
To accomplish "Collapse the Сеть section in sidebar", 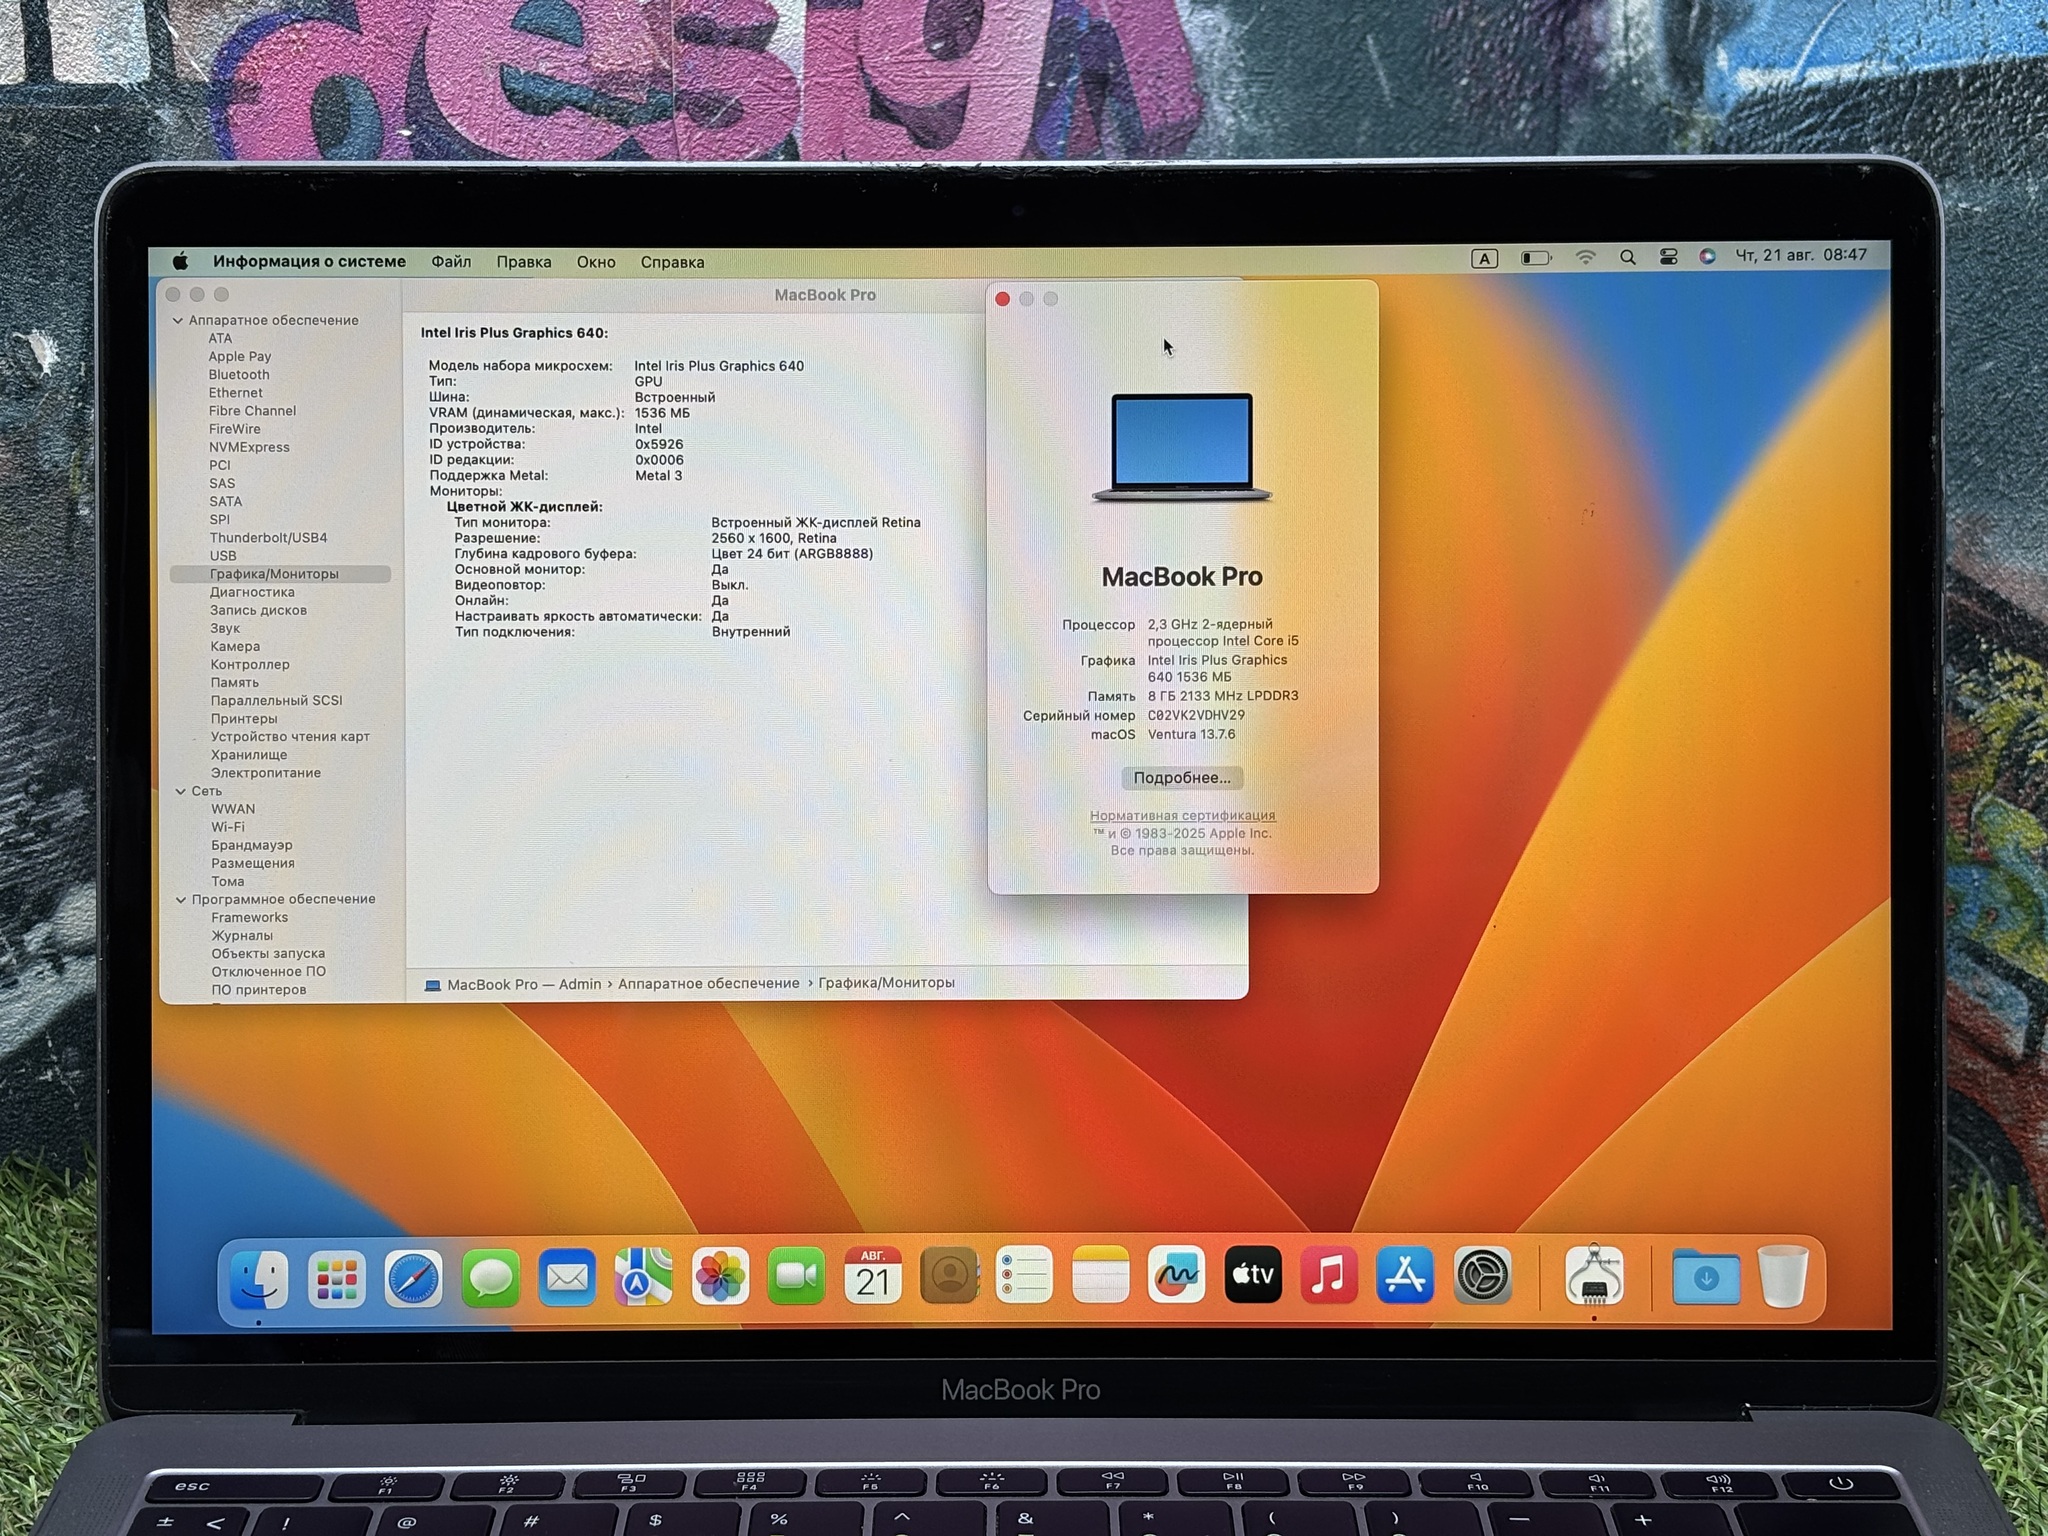I will click(x=180, y=791).
